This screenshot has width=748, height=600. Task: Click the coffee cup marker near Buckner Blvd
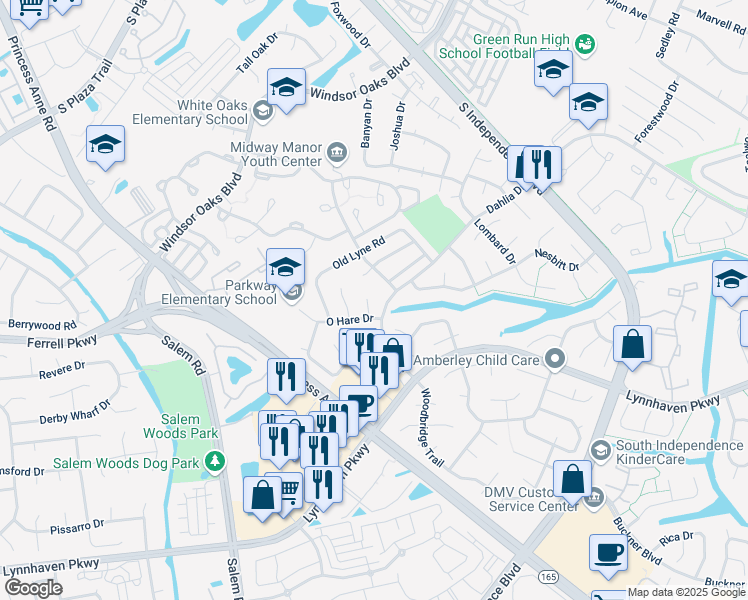[608, 556]
